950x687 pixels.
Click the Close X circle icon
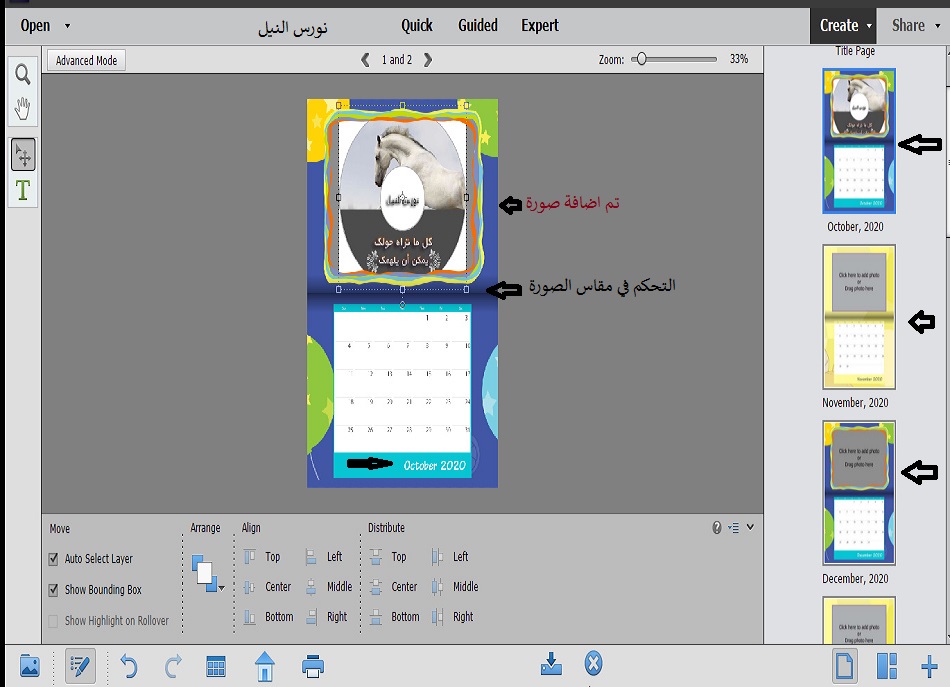[593, 664]
